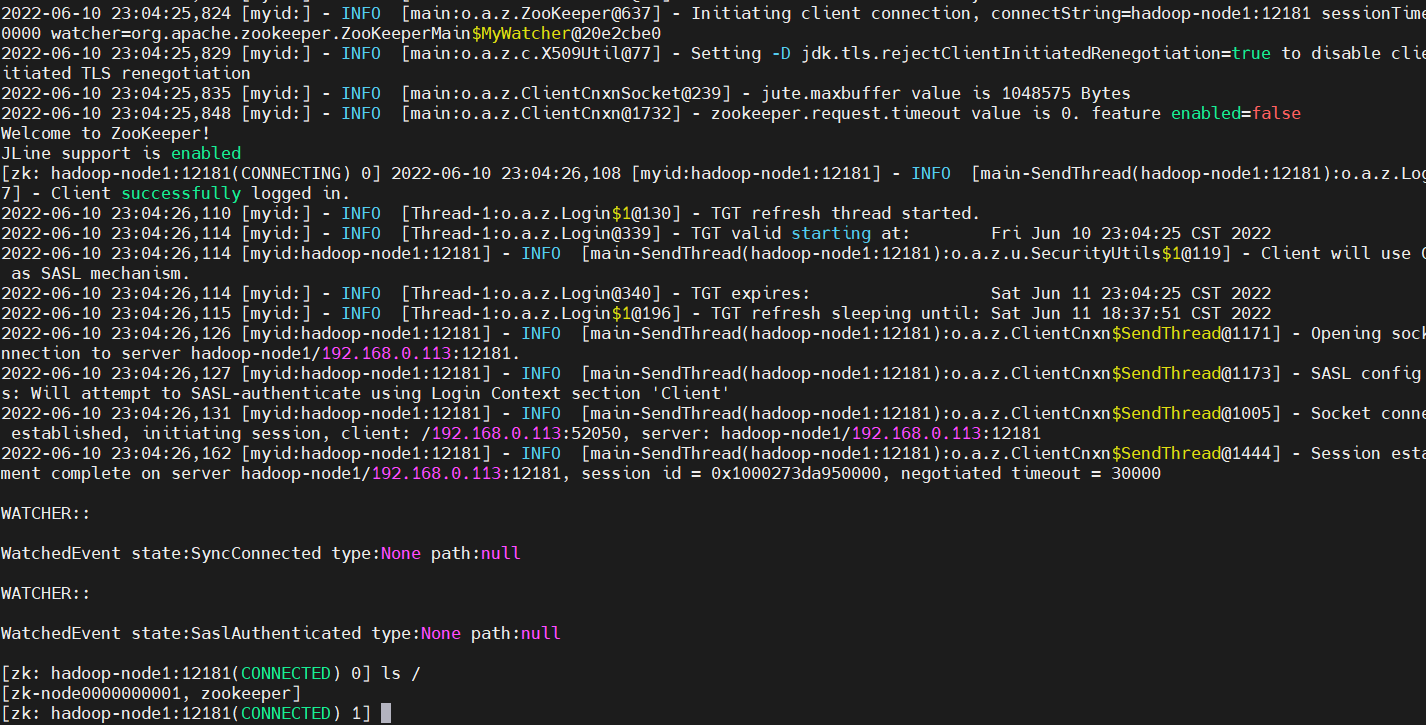Click the typed "ls /" command
Screen dimensions: 1426x725
coord(400,673)
